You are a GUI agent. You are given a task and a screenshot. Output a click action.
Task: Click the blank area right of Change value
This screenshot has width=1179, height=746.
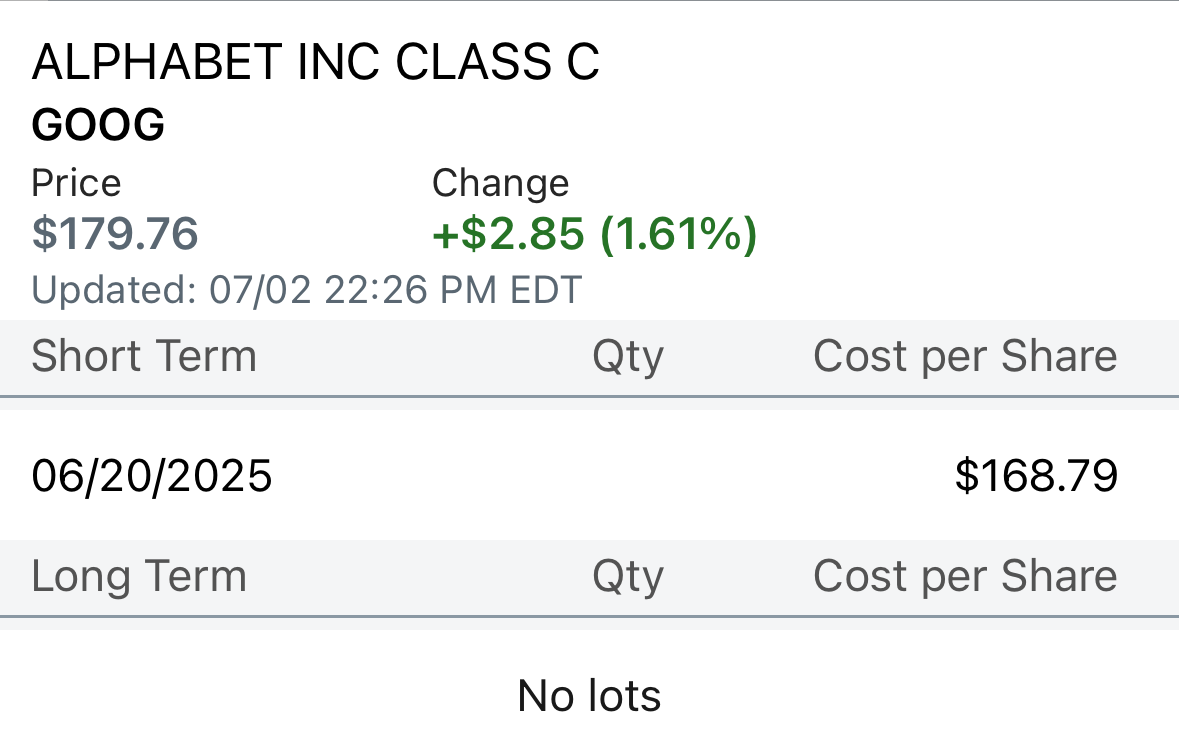(x=960, y=234)
